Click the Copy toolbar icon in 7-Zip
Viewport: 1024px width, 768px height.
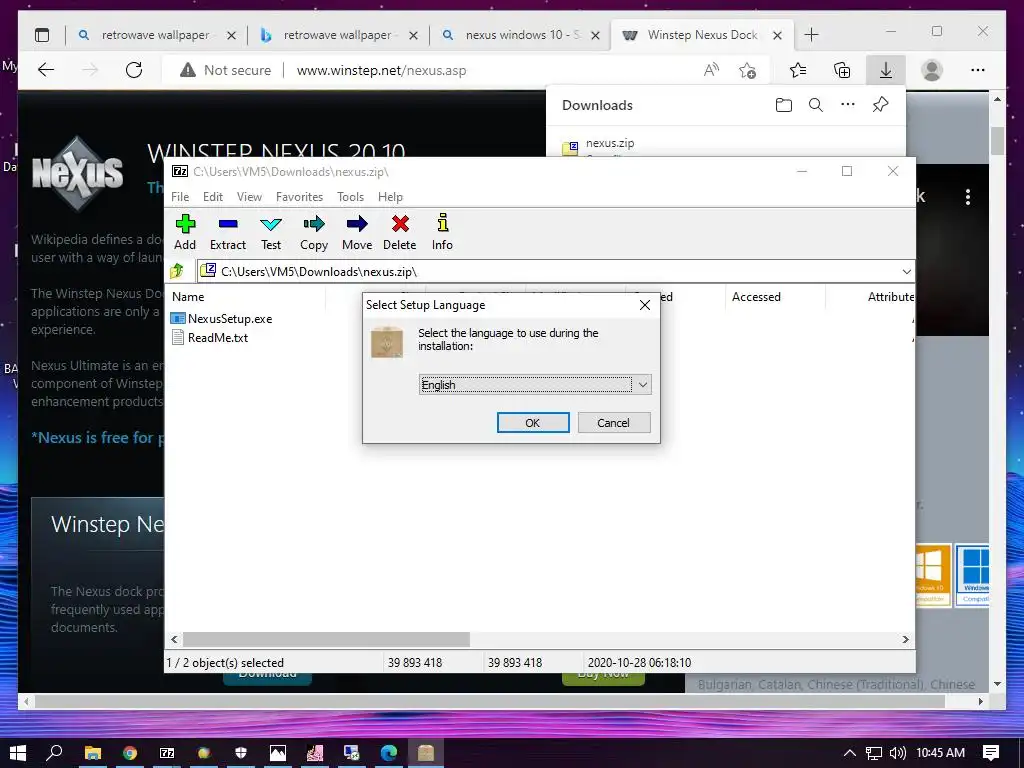[x=313, y=232]
